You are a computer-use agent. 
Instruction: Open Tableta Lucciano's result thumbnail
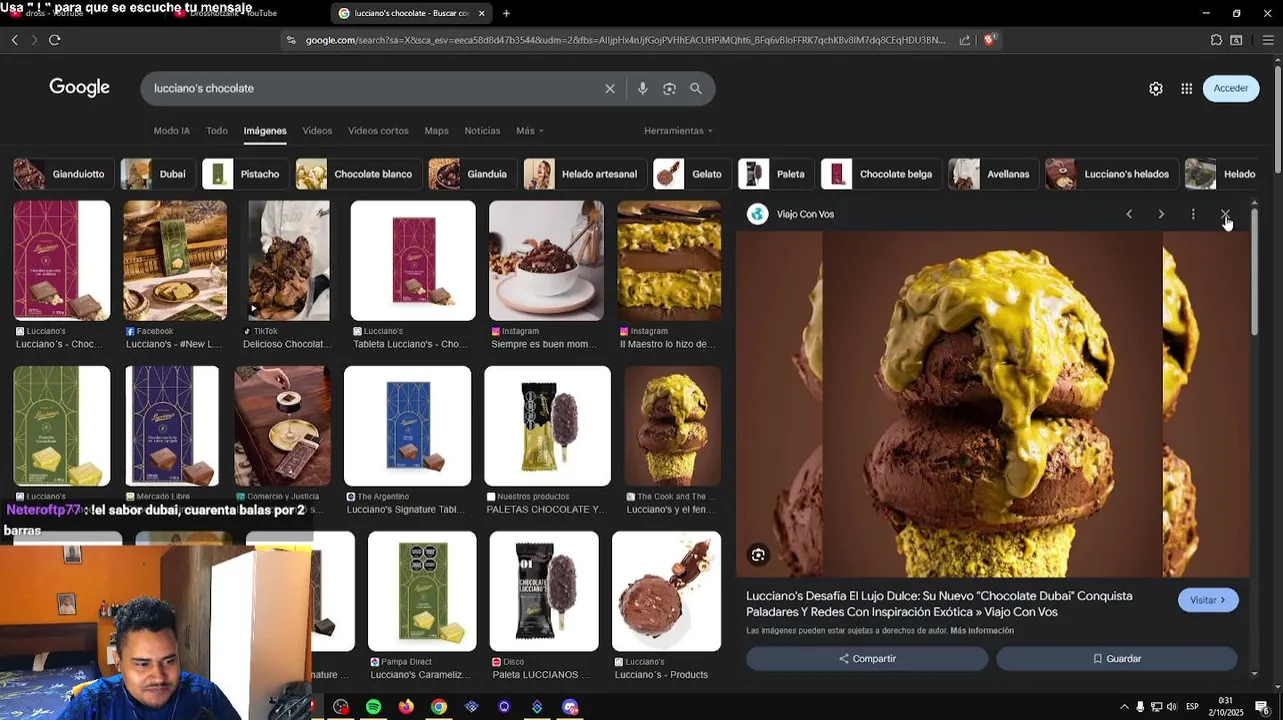pos(413,261)
